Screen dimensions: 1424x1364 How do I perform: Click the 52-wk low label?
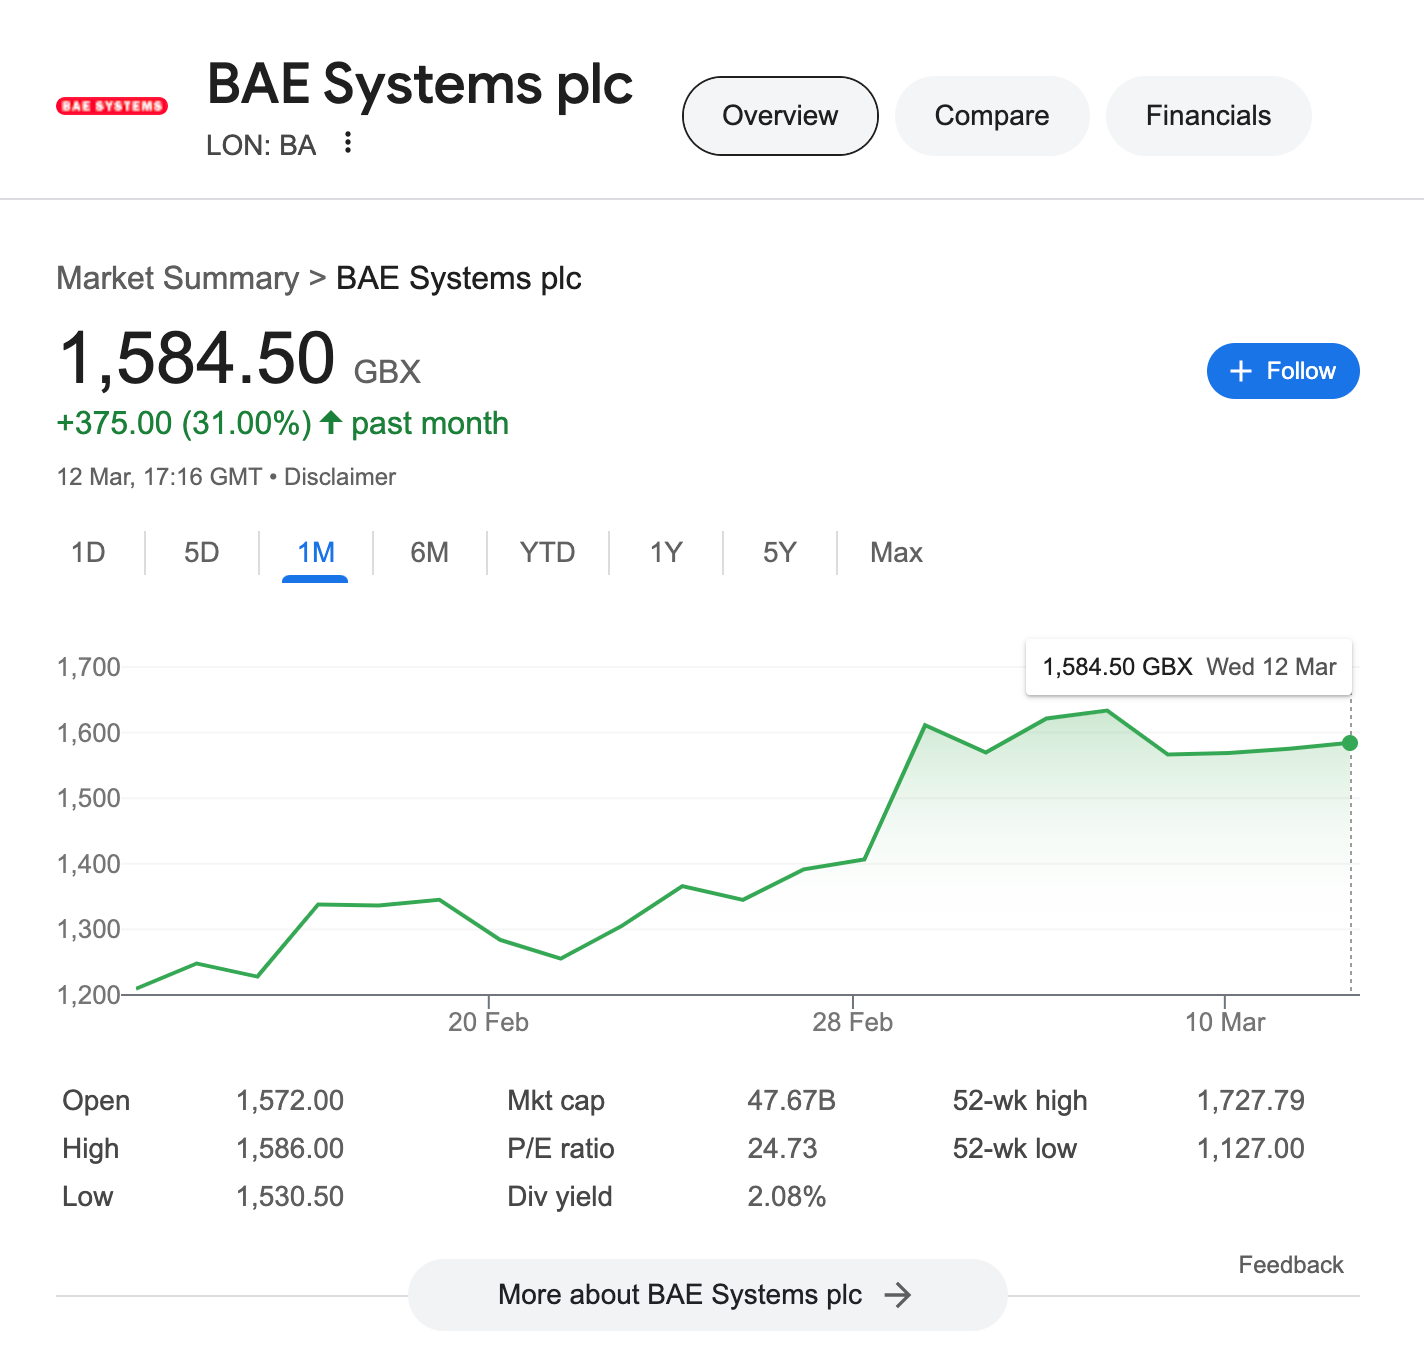[x=1015, y=1149]
